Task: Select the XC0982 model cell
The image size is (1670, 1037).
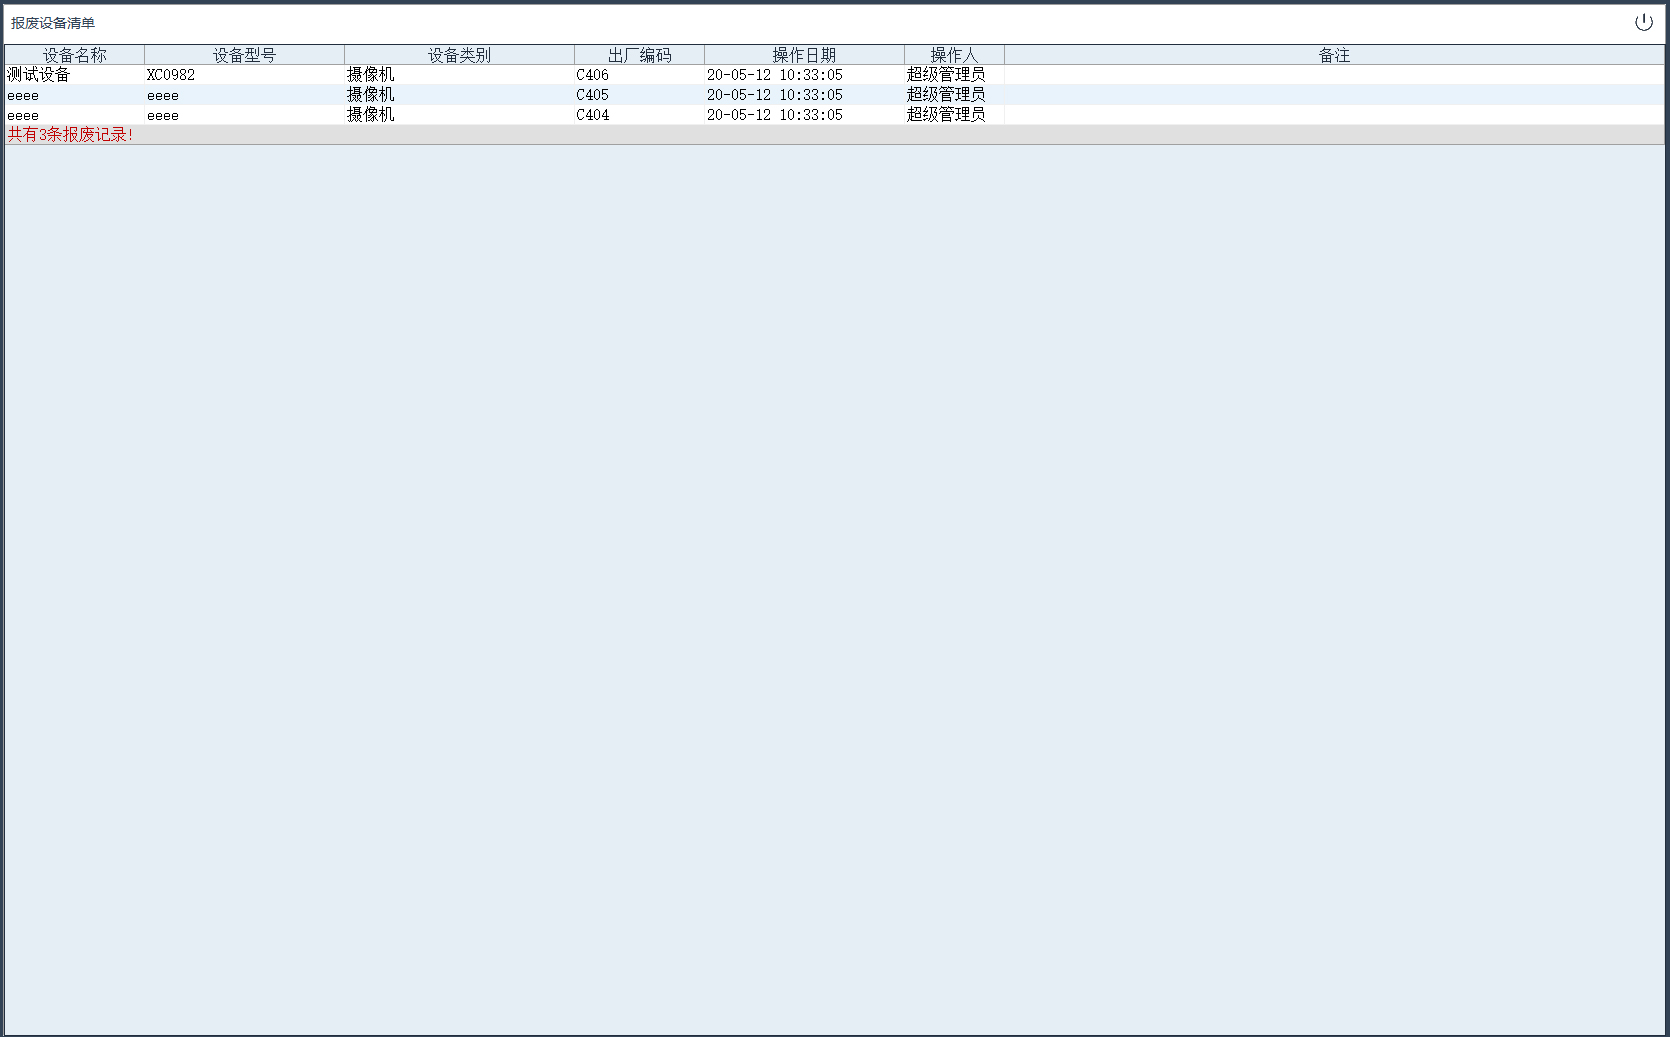Action: 171,75
